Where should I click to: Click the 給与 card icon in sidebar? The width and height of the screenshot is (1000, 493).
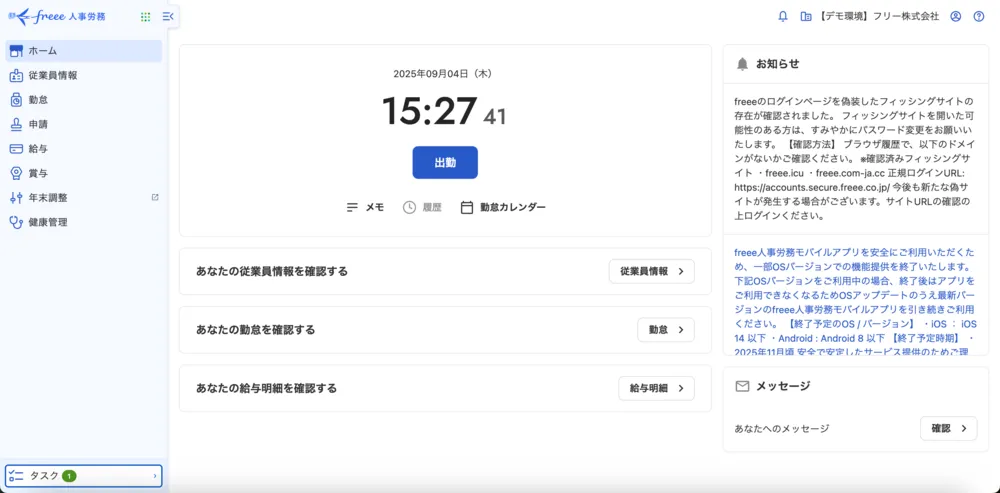point(17,149)
